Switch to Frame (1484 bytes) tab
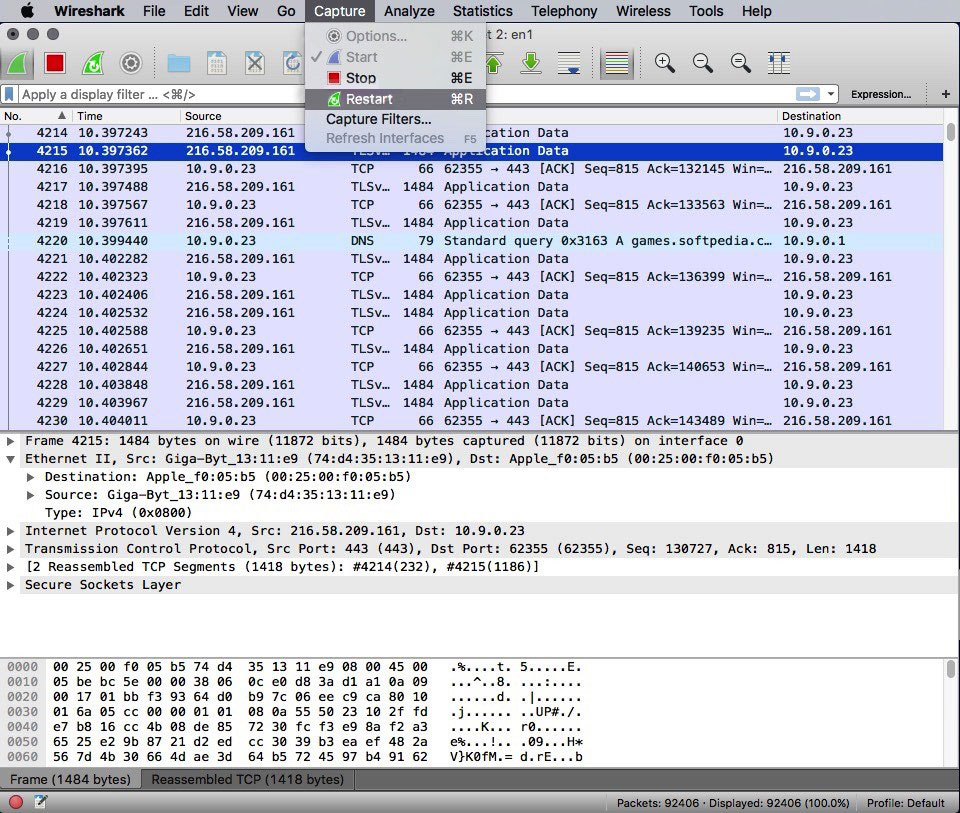The width and height of the screenshot is (960, 813). click(x=70, y=779)
